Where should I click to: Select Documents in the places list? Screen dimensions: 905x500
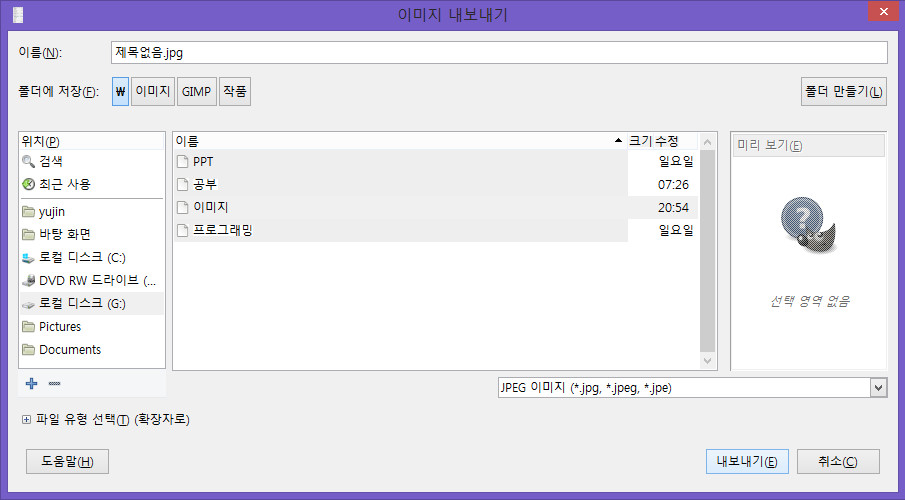[92, 350]
